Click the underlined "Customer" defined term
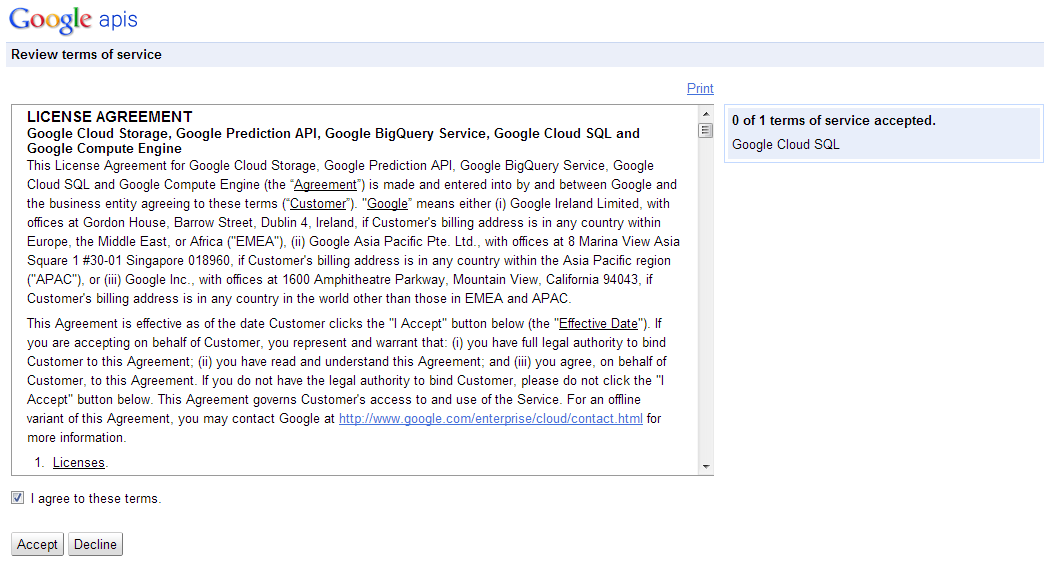 click(317, 204)
